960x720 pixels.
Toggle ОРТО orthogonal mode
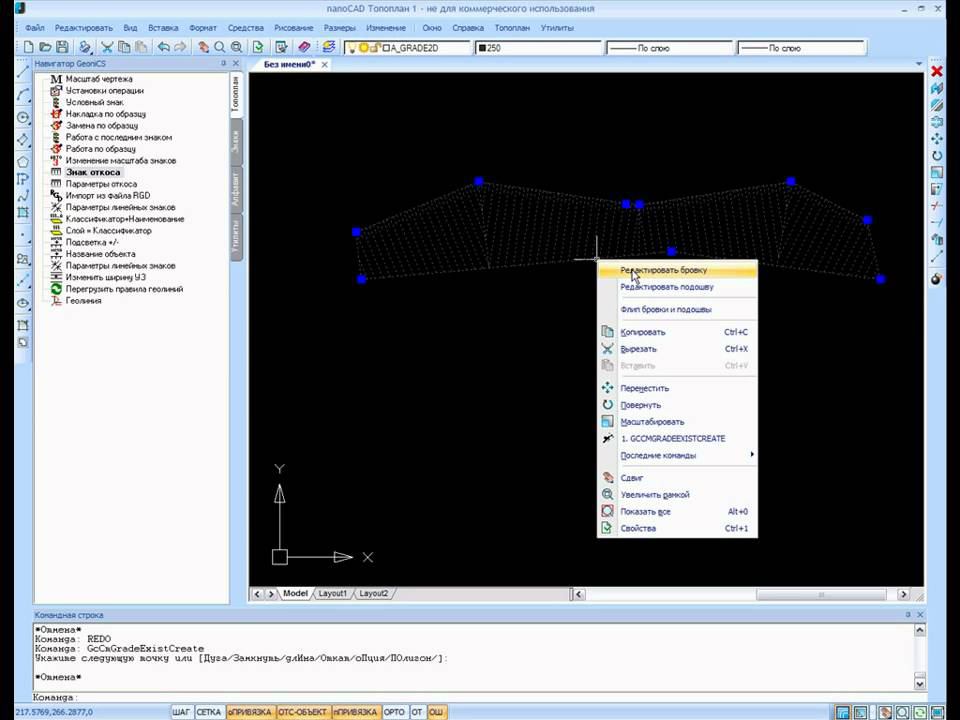tap(394, 712)
